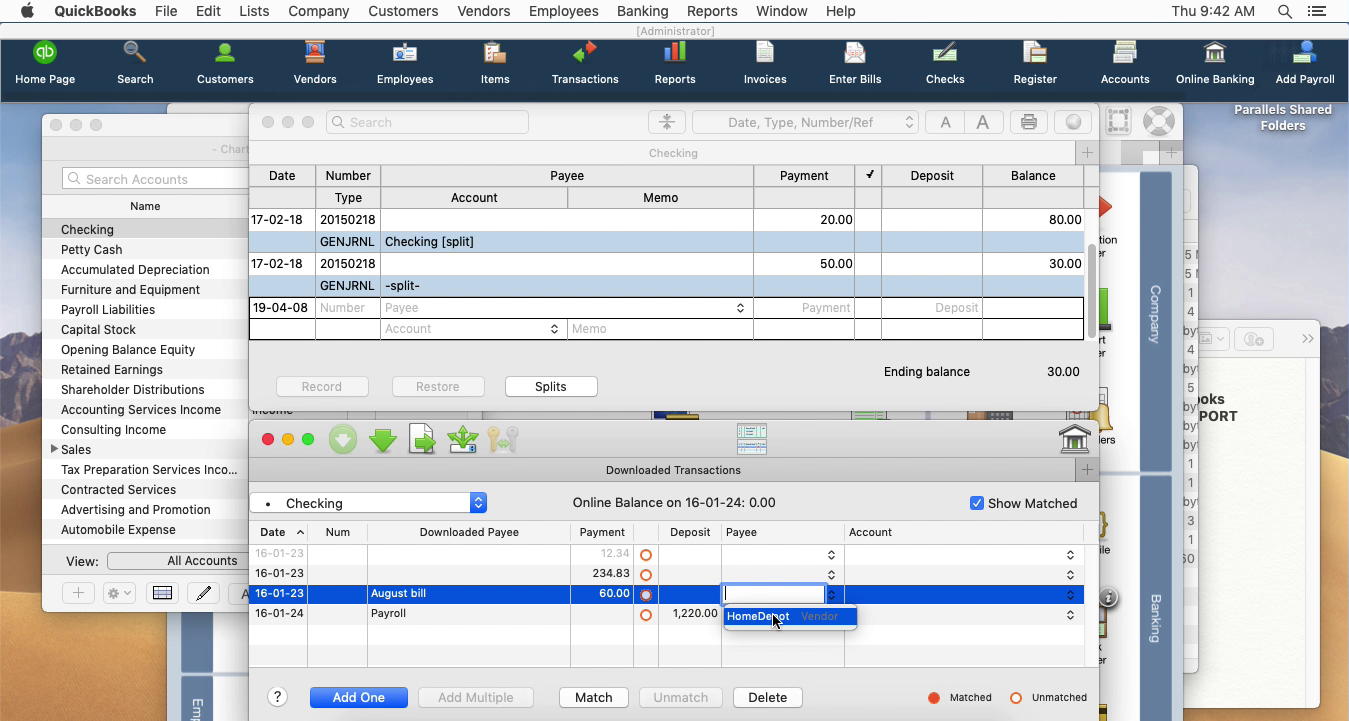Open the Invoices icon

pos(765,63)
